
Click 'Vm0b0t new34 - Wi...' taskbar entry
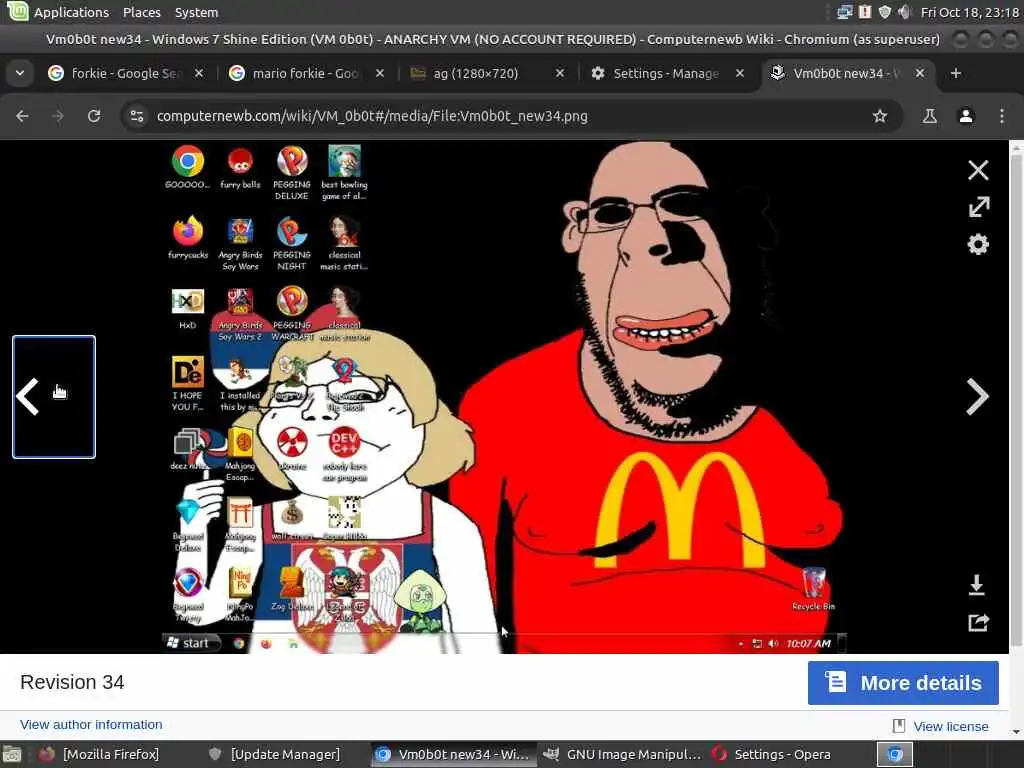click(x=454, y=754)
